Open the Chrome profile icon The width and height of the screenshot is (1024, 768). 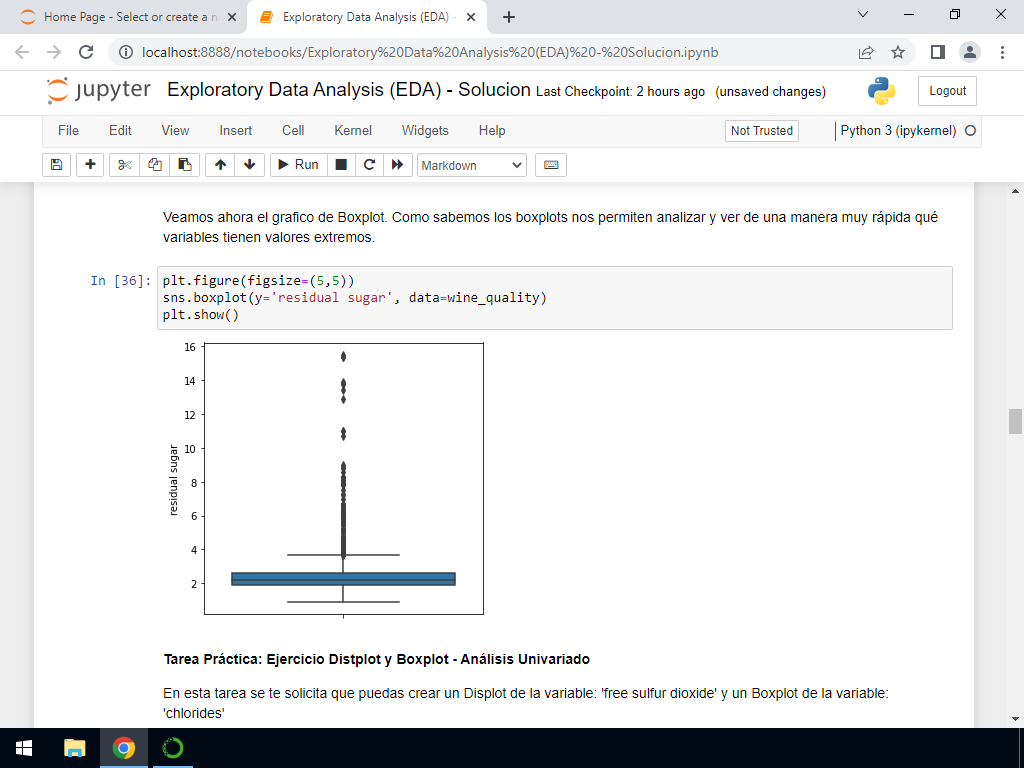click(970, 52)
